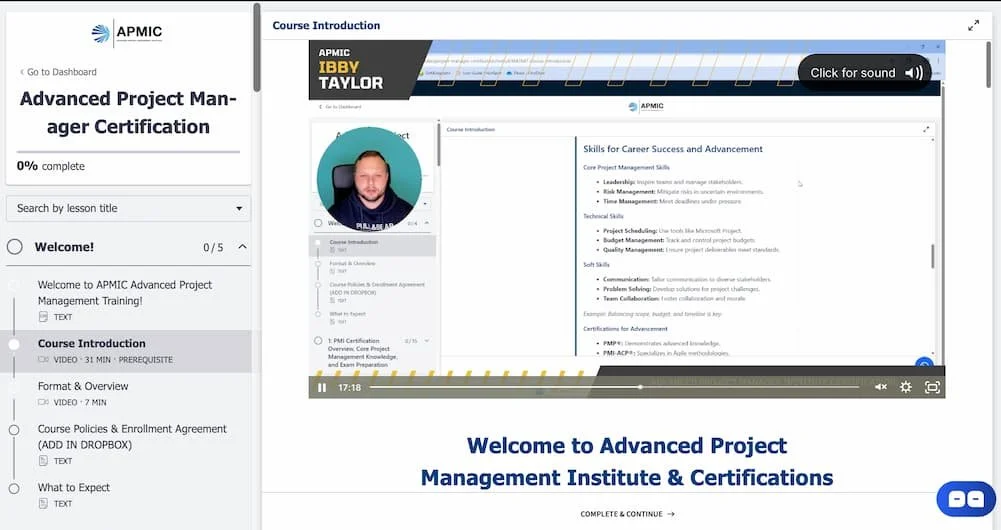Toggle Welcome! section completion circle
Image resolution: width=1001 pixels, height=530 pixels.
[15, 246]
